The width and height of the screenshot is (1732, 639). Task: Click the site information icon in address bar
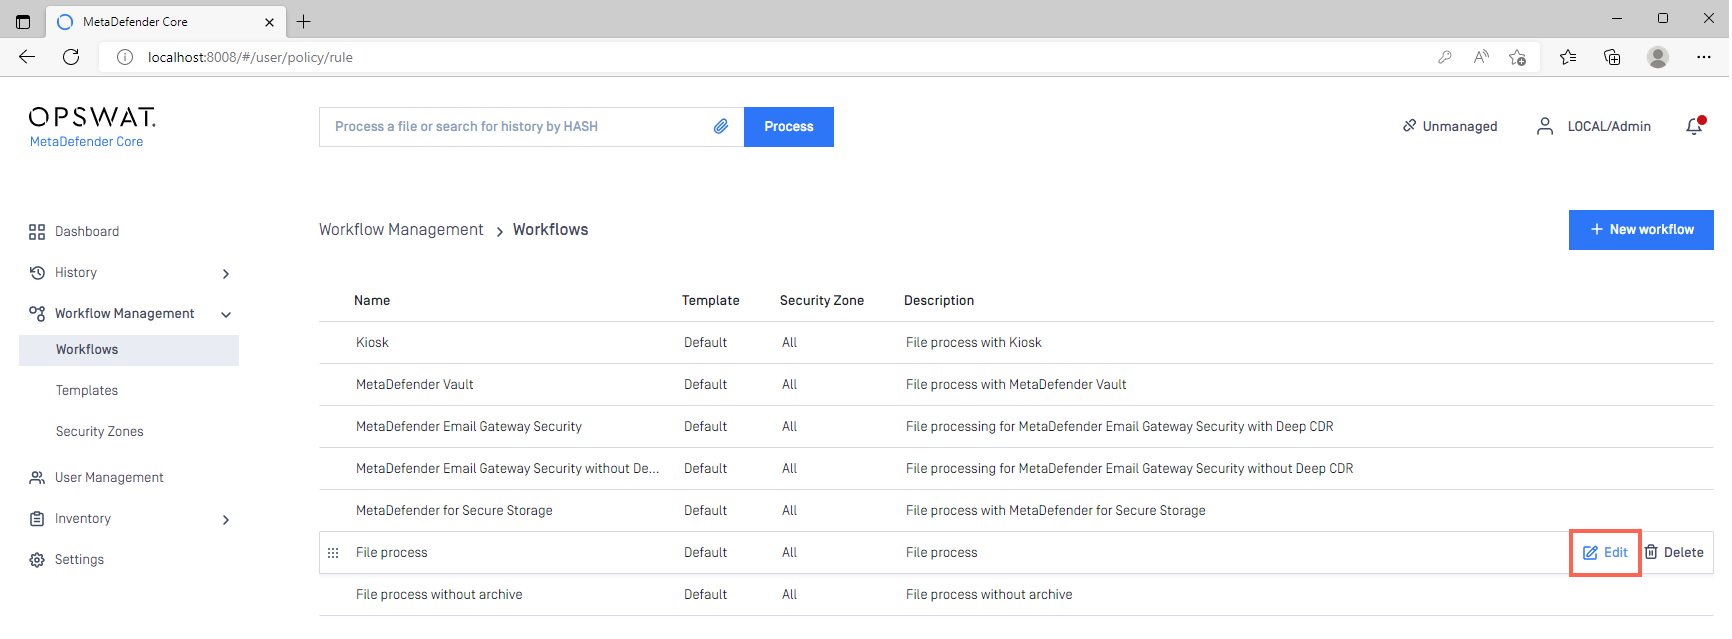[x=125, y=57]
